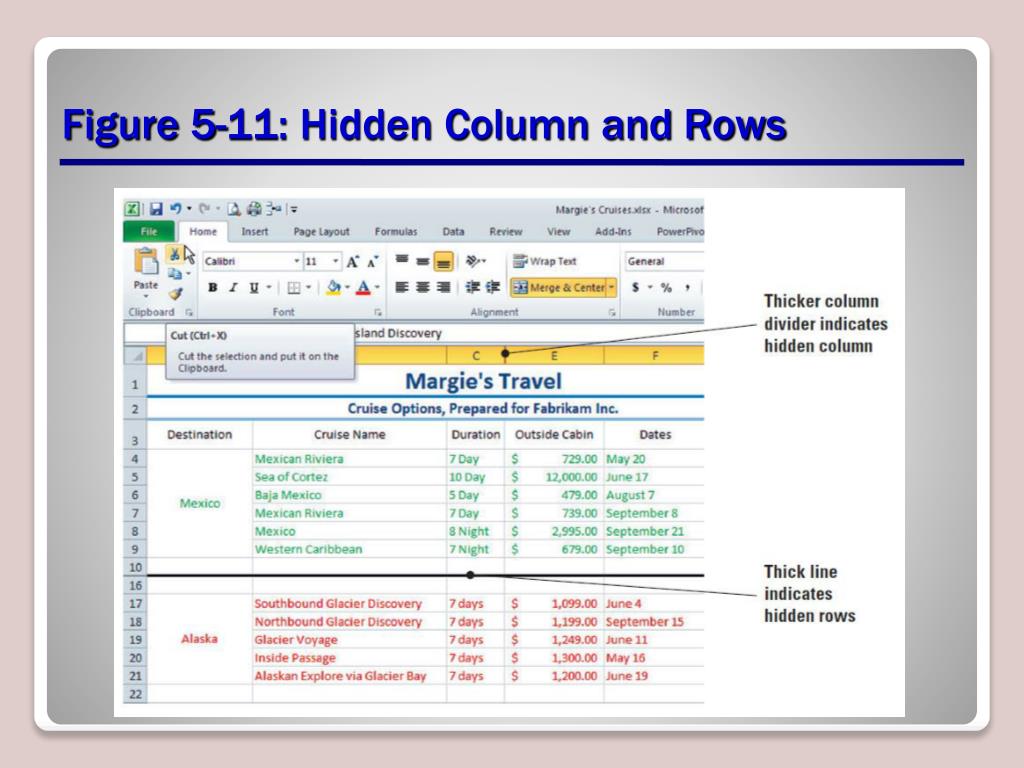Open the Fill Color palette dropdown arrow
Viewport: 1024px width, 768px height.
(347, 287)
